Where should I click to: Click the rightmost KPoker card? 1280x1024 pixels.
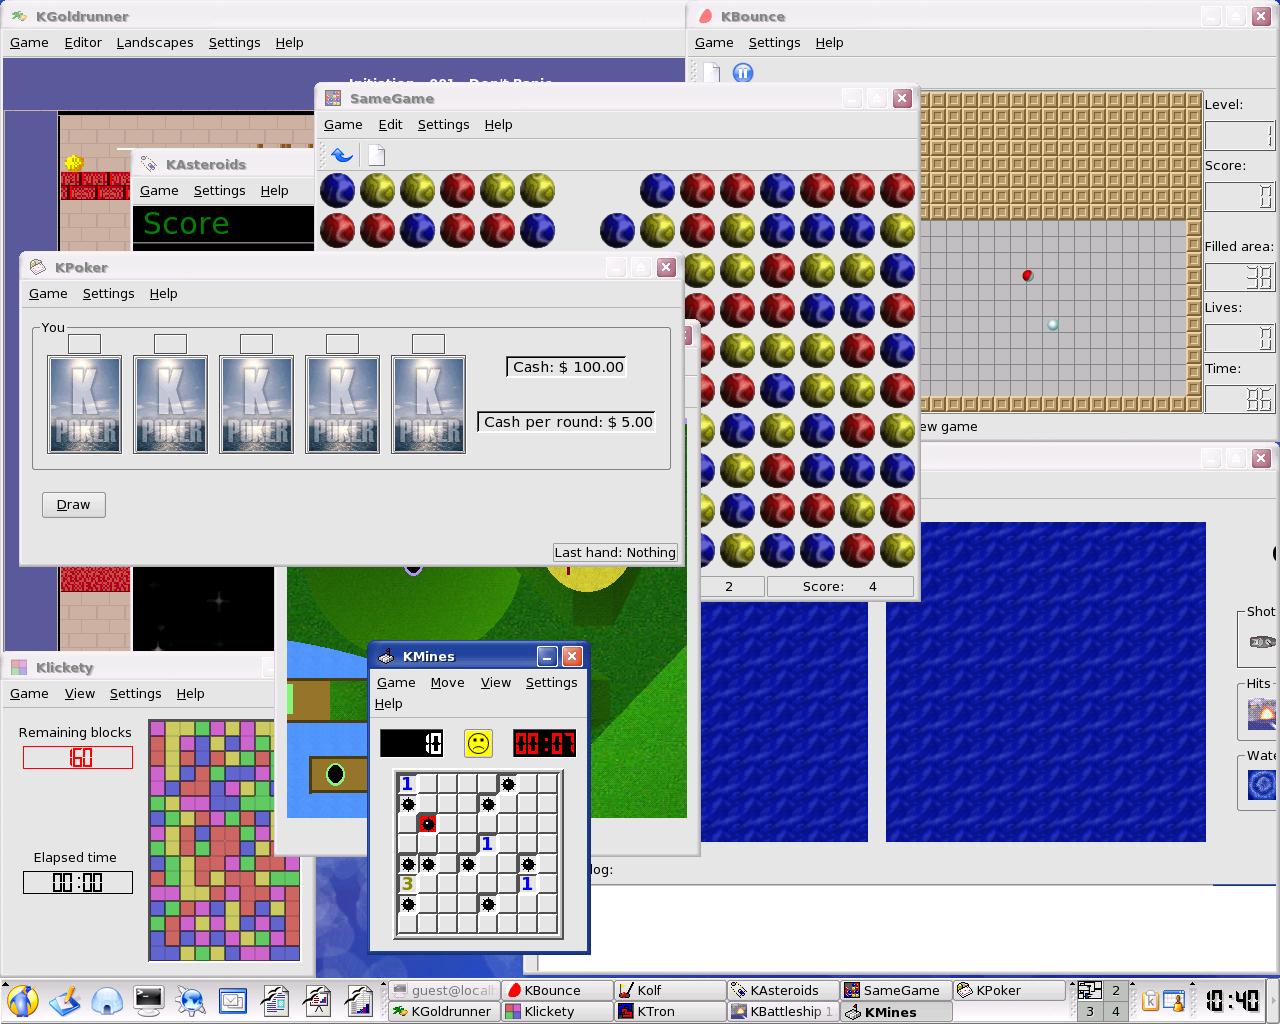pos(428,404)
